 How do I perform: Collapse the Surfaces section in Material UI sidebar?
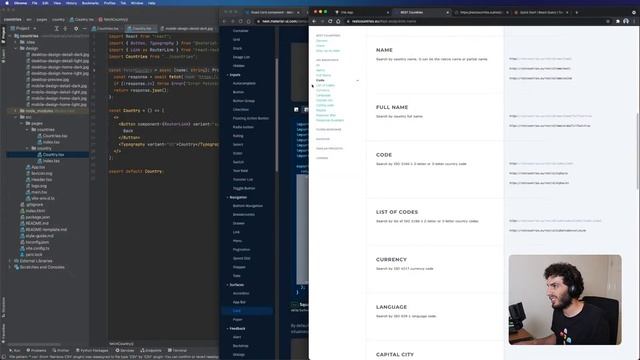click(x=236, y=284)
